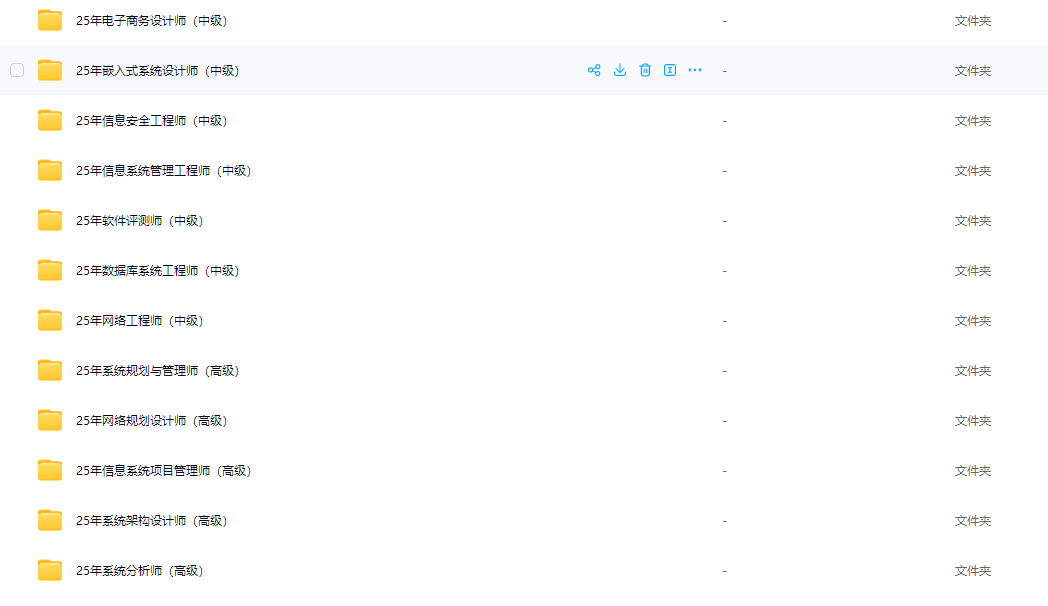Viewport: 1048px width, 606px height.
Task: Open folder name 25年数据库系统工程师（中级）
Action: (x=158, y=271)
